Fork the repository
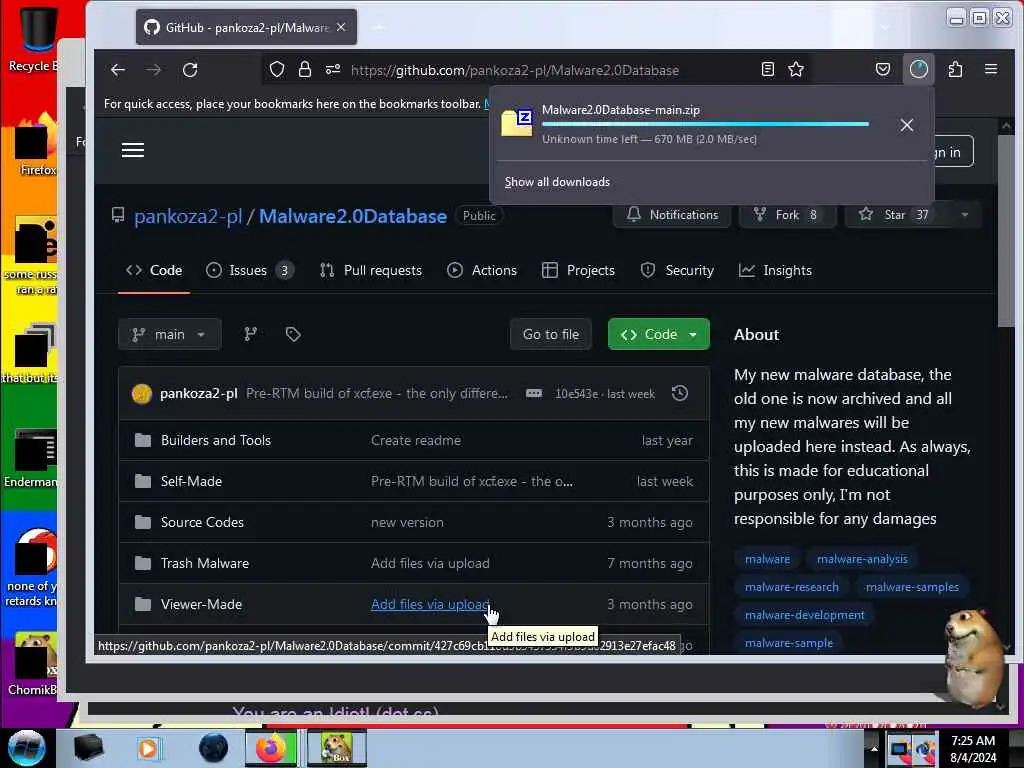 [x=788, y=215]
